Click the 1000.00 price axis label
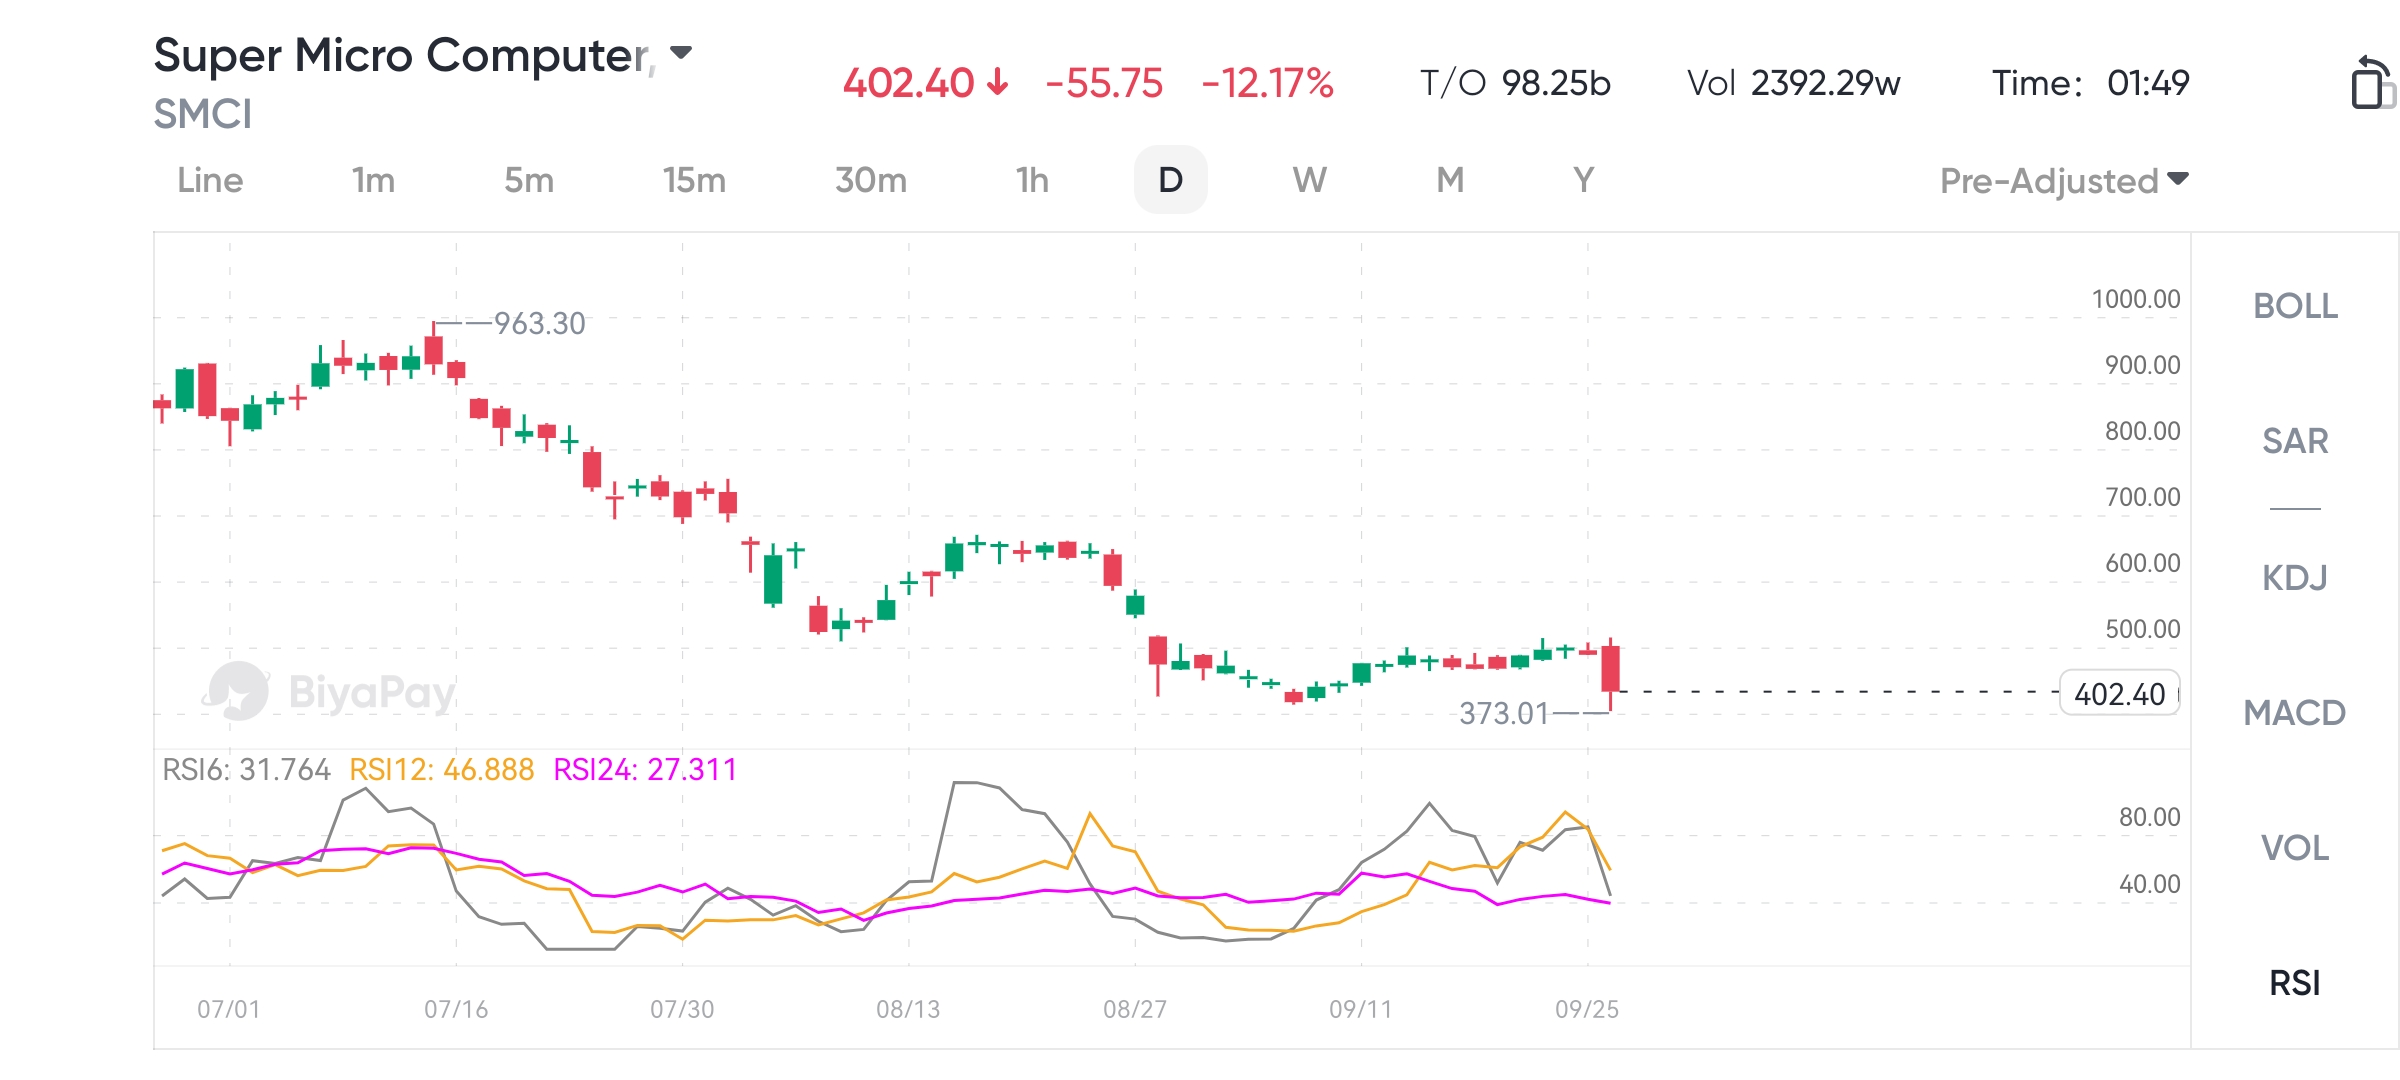The width and height of the screenshot is (2400, 1080). click(x=2136, y=299)
